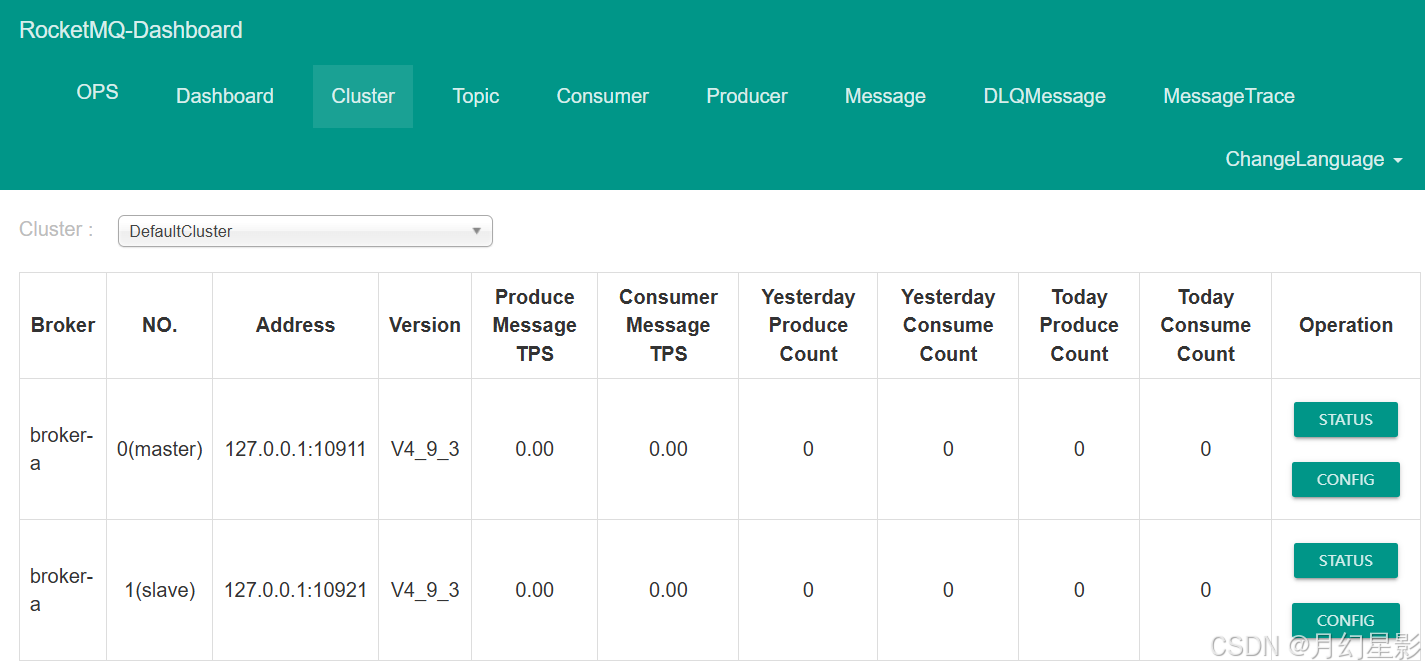The height and width of the screenshot is (672, 1425).
Task: Click the V4_9_3 version in slave row
Action: (425, 590)
